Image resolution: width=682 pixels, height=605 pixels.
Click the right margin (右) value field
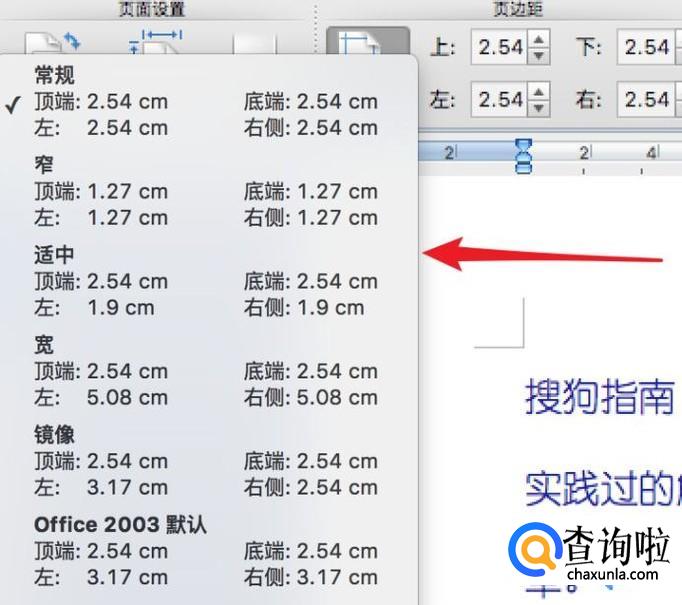coord(645,99)
